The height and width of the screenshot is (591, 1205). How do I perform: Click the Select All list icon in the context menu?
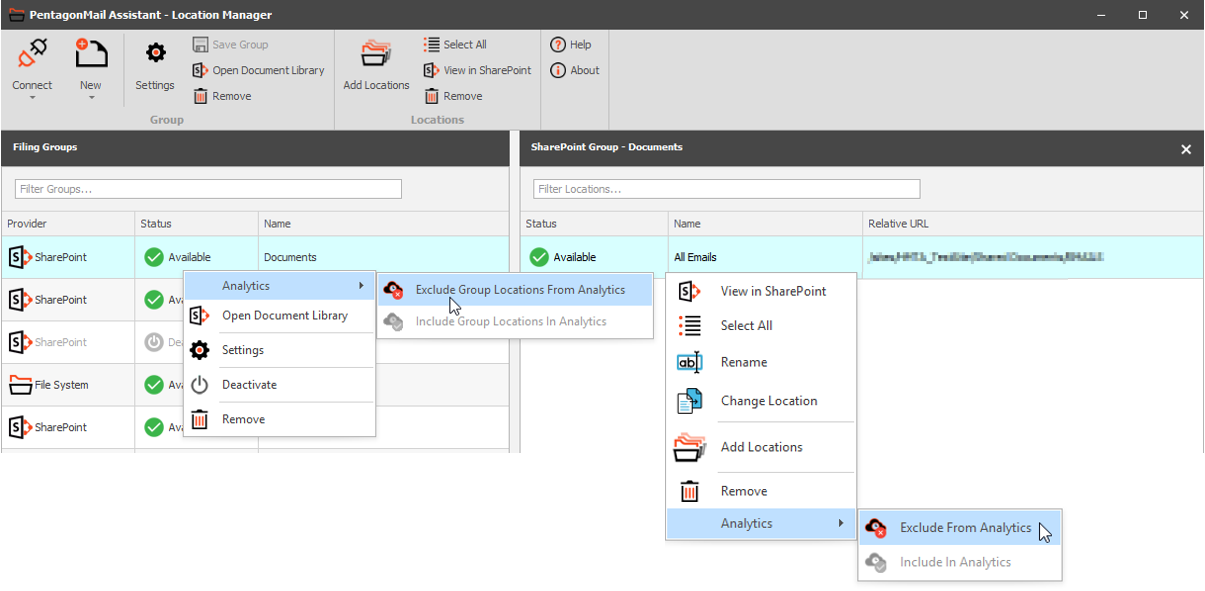[x=690, y=325]
